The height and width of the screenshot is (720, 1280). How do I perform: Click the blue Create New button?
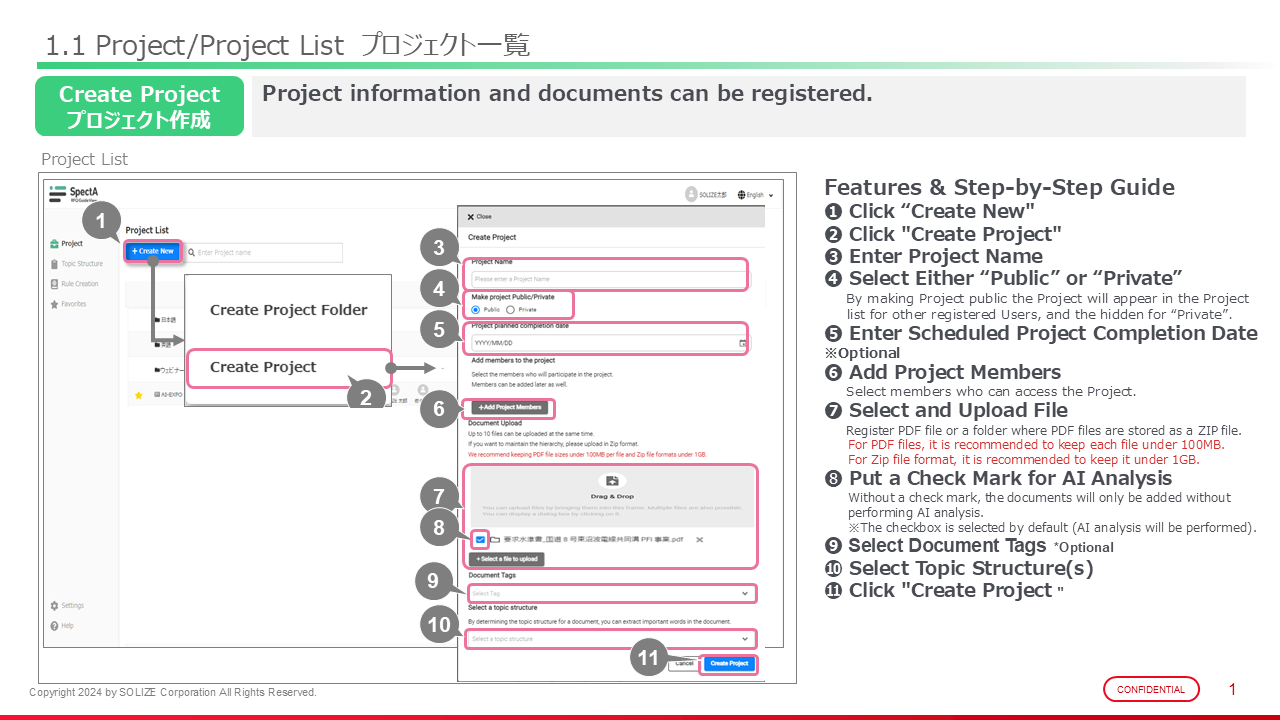coord(153,251)
